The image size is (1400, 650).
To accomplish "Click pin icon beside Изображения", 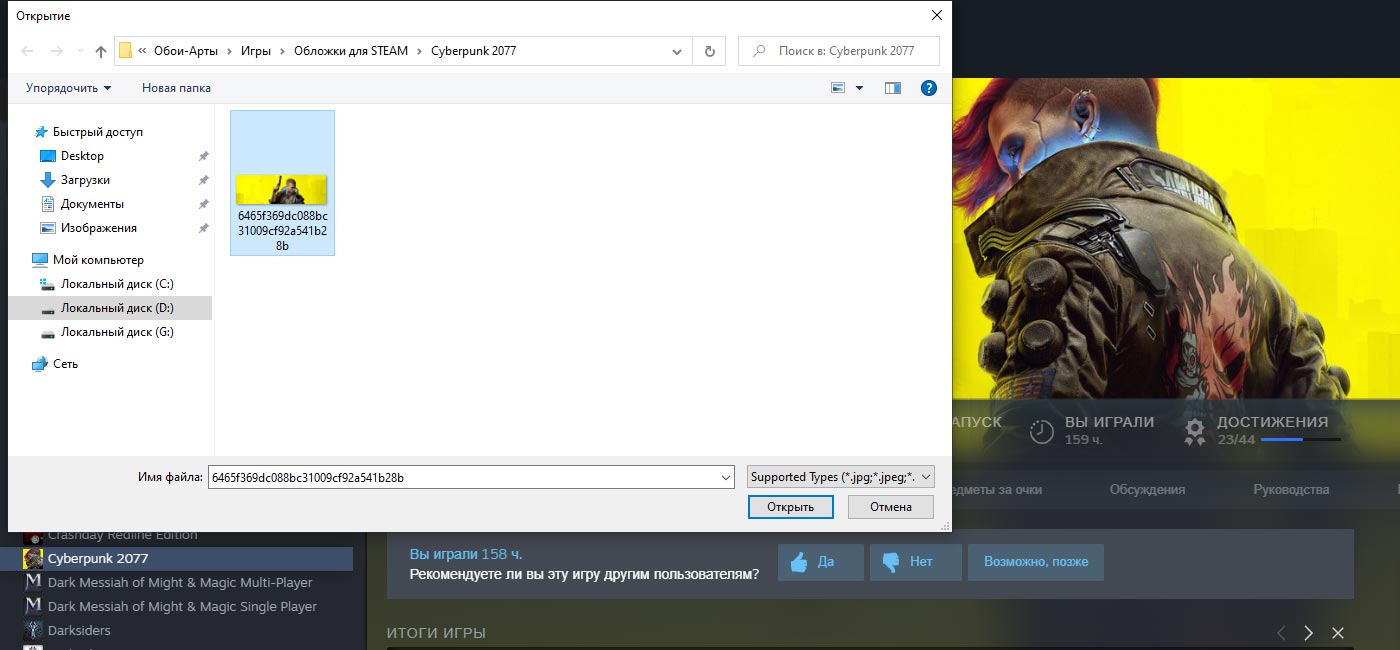I will click(x=203, y=228).
